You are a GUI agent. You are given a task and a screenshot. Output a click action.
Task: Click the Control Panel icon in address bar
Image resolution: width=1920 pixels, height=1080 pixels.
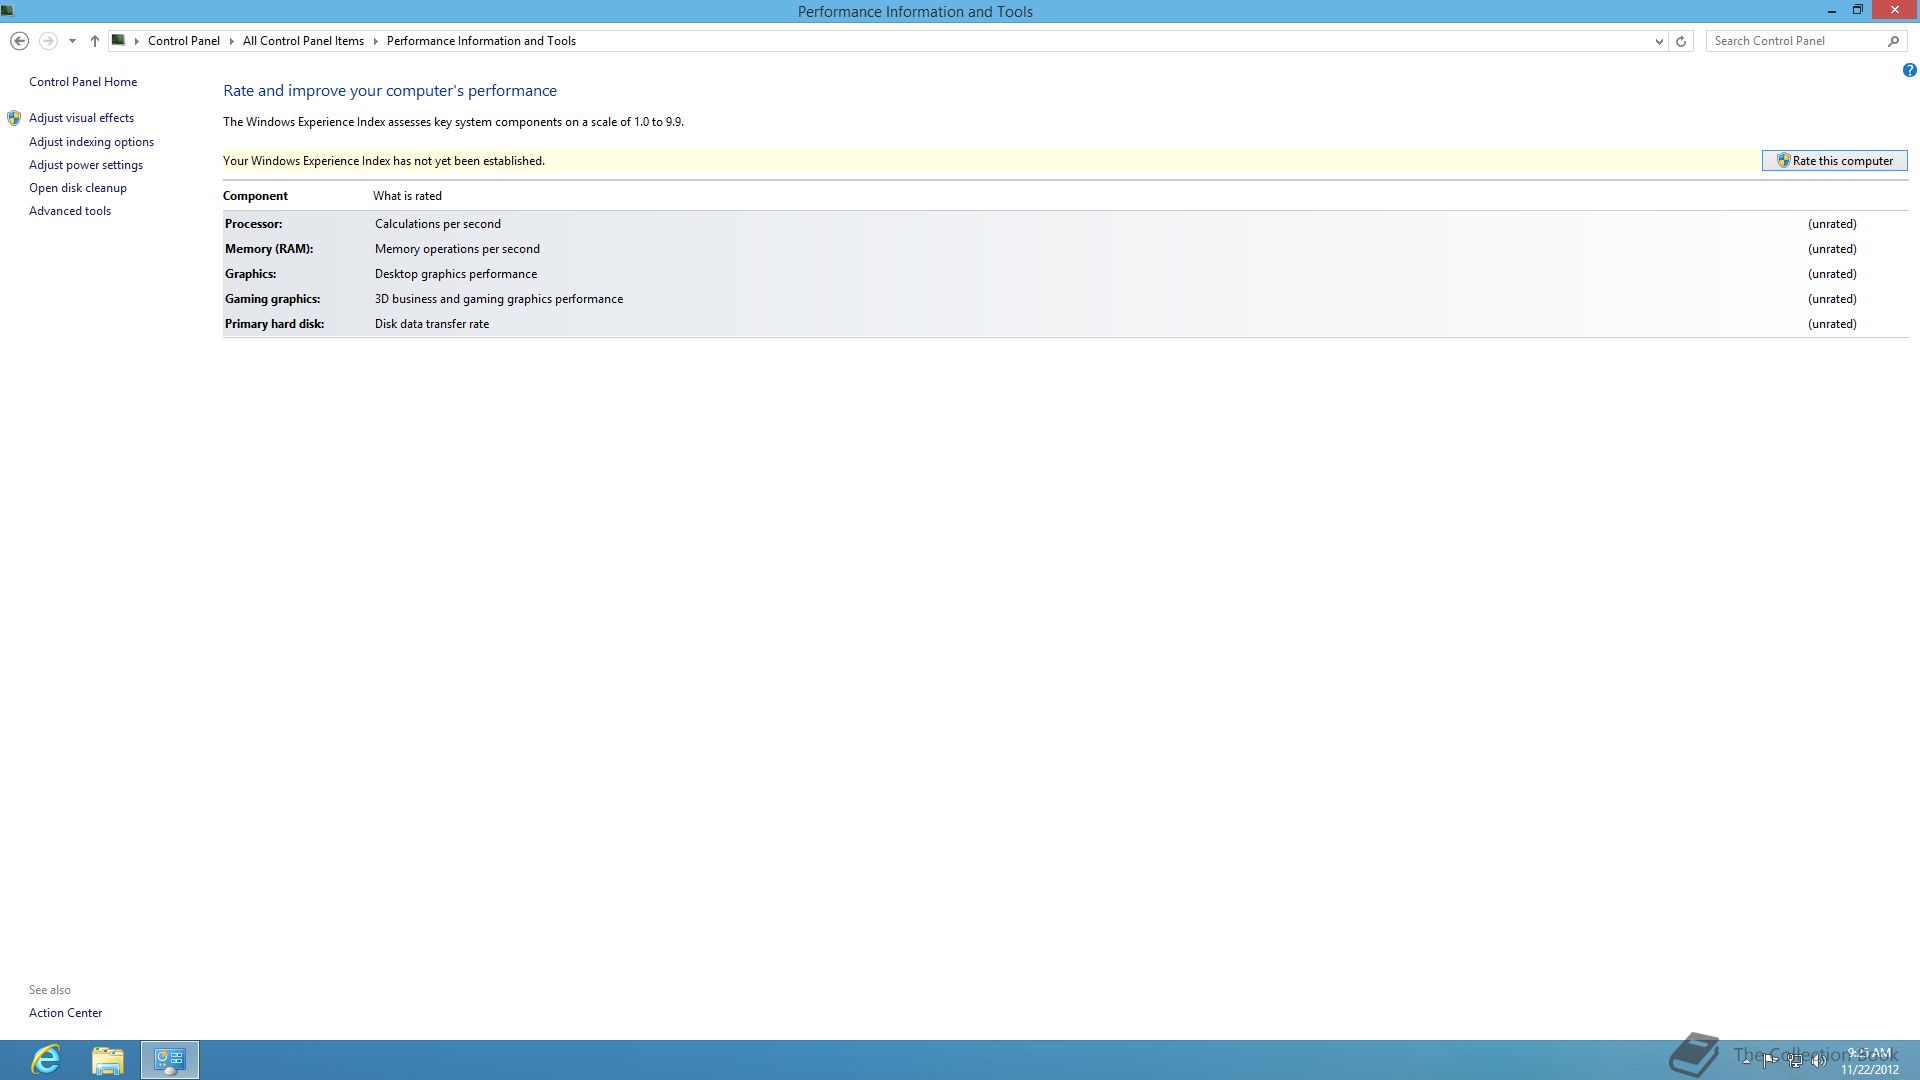click(118, 41)
